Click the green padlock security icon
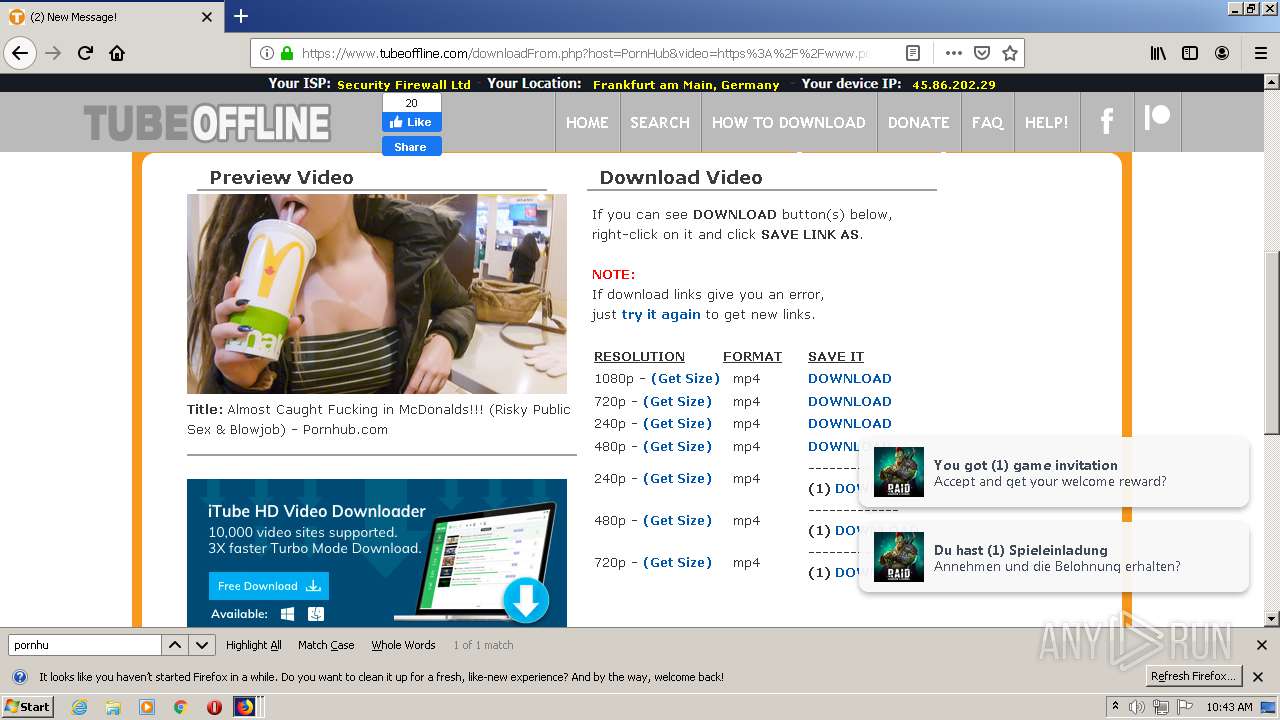Viewport: 1280px width, 720px height. [287, 53]
